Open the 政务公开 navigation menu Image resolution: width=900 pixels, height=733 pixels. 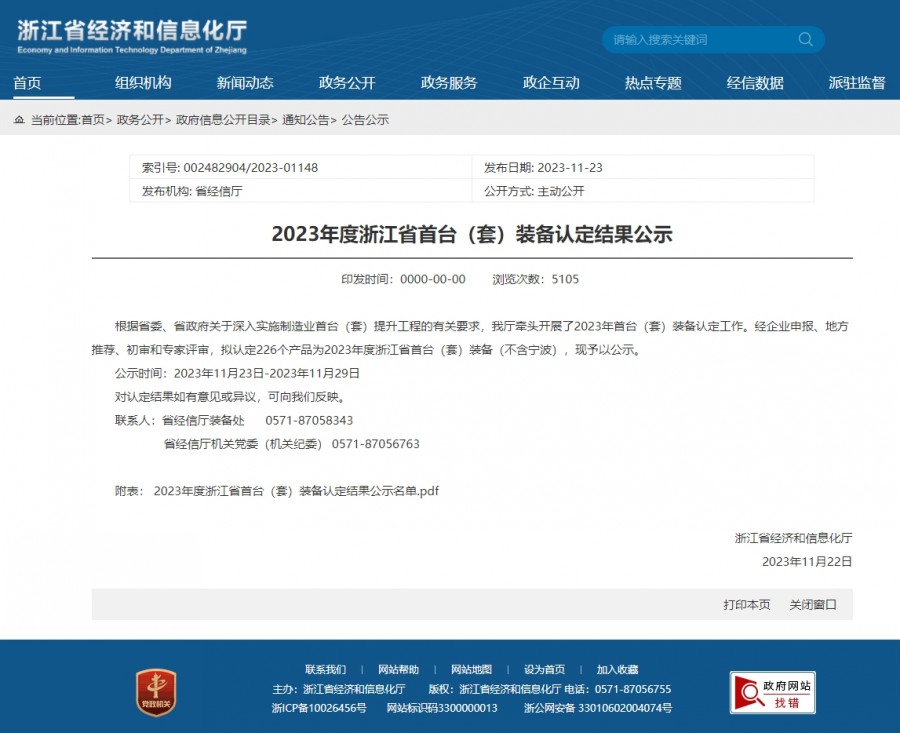(347, 83)
